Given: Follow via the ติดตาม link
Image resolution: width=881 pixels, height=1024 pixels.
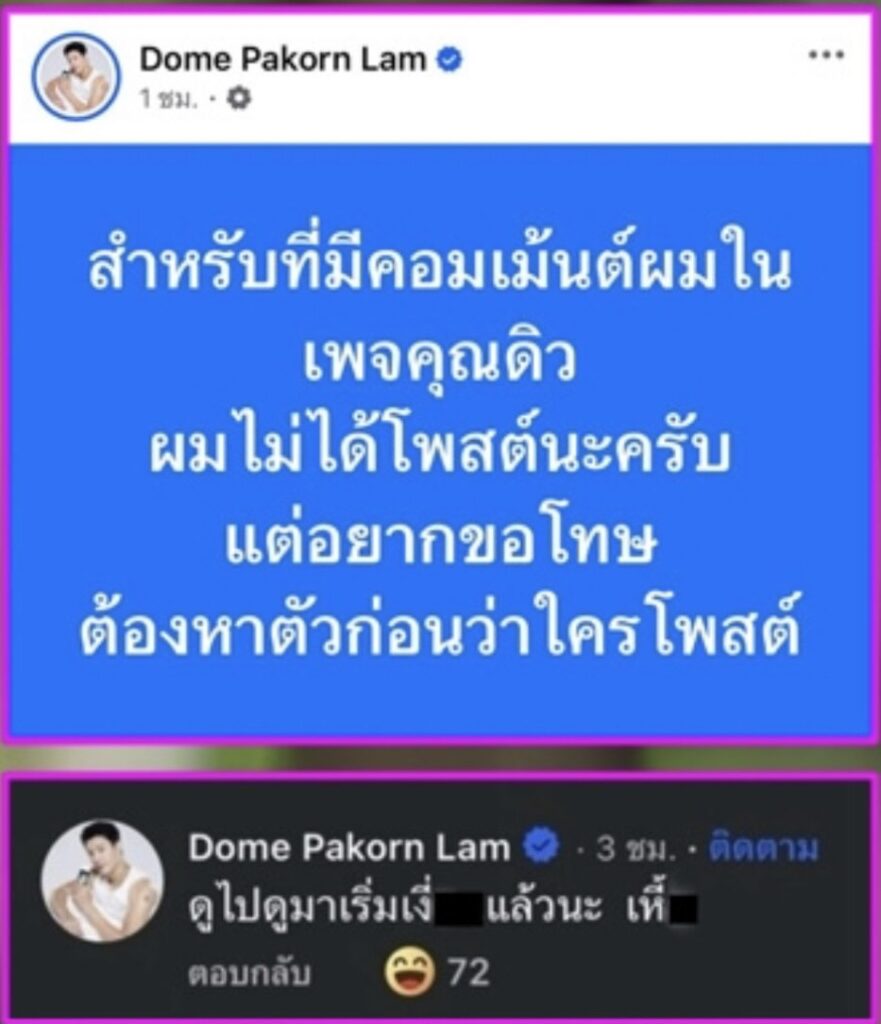Looking at the screenshot, I should (x=763, y=848).
